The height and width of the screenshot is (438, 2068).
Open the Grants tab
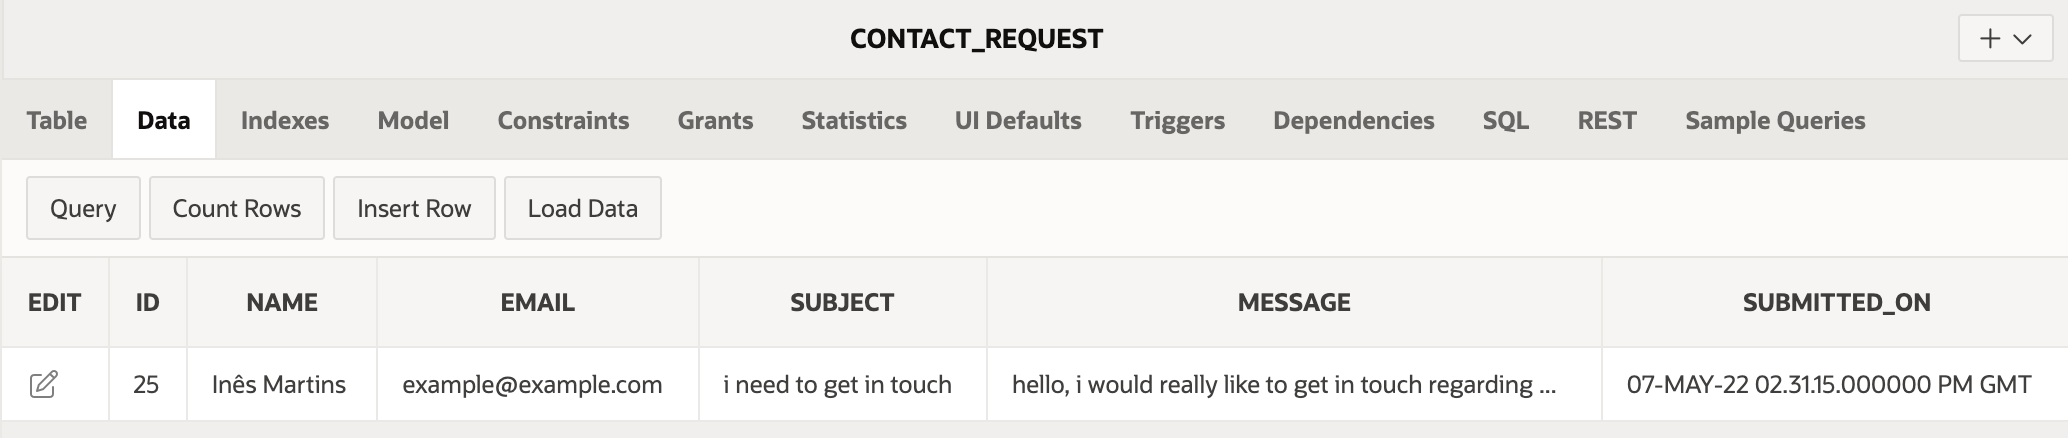pos(715,120)
